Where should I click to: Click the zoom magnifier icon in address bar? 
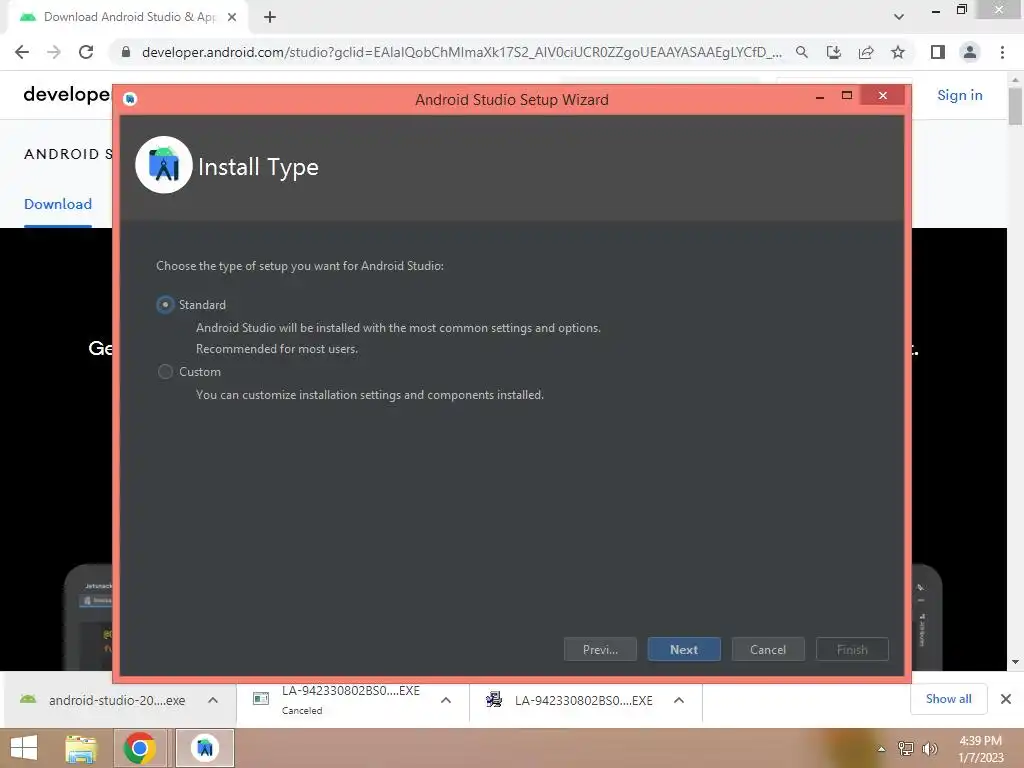click(x=802, y=52)
